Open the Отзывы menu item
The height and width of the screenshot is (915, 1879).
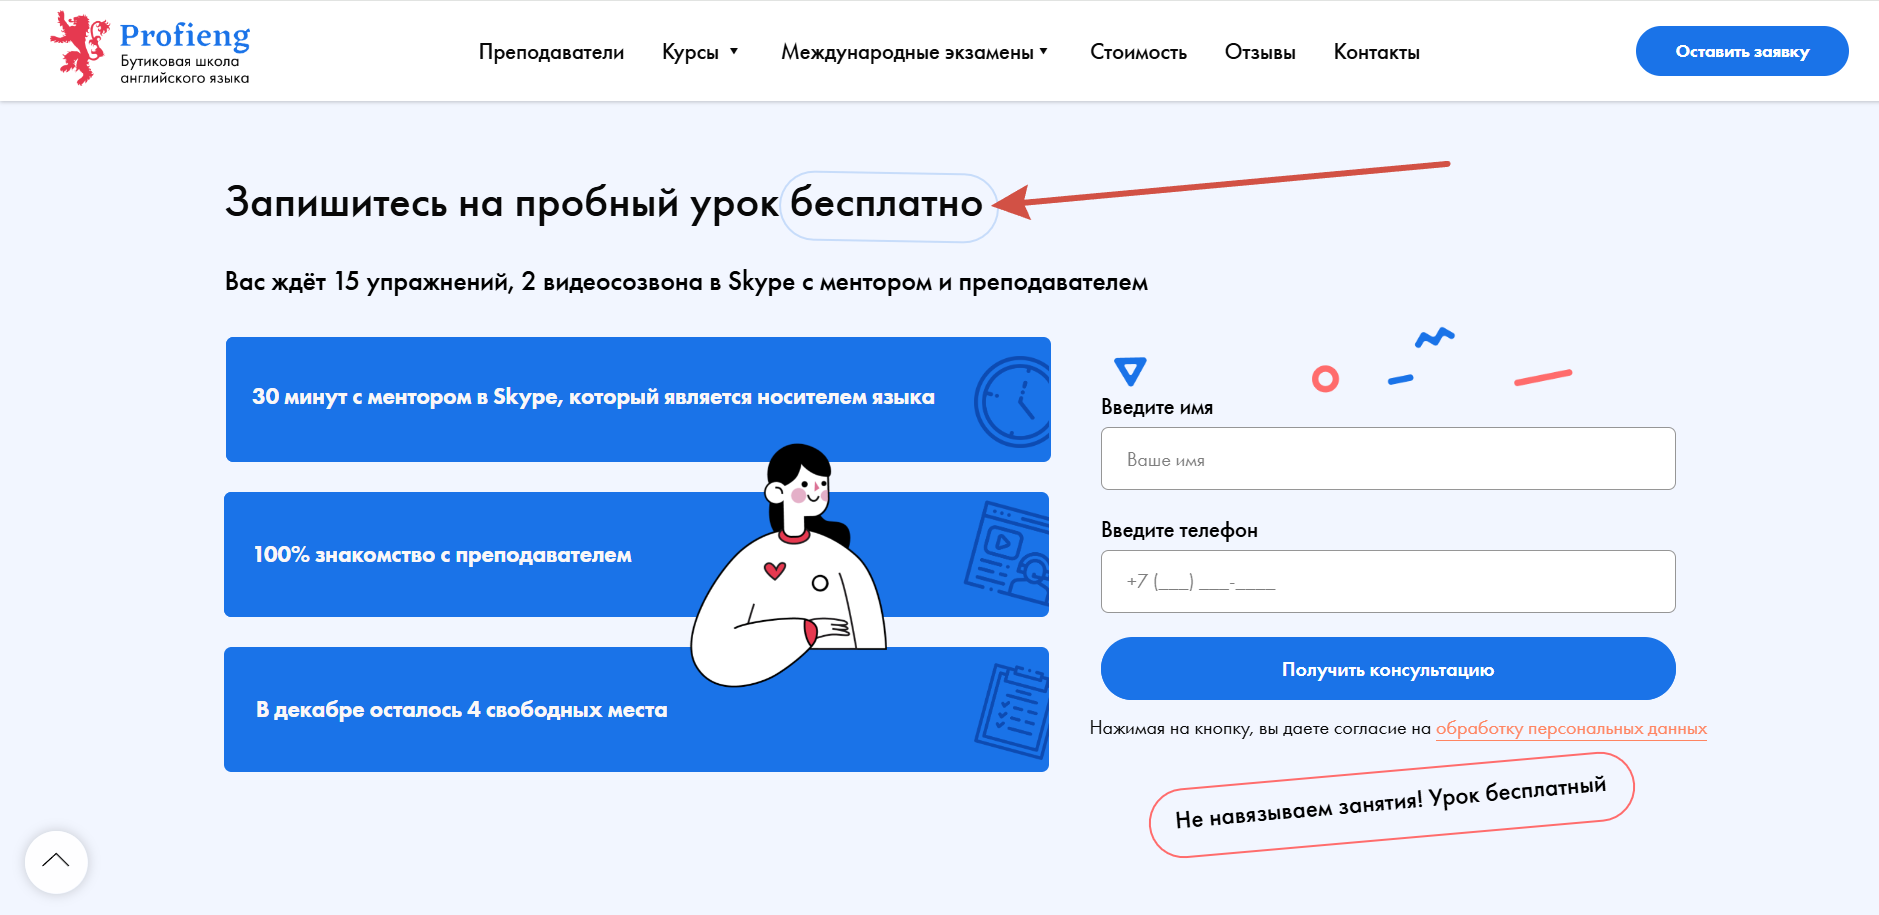point(1260,52)
